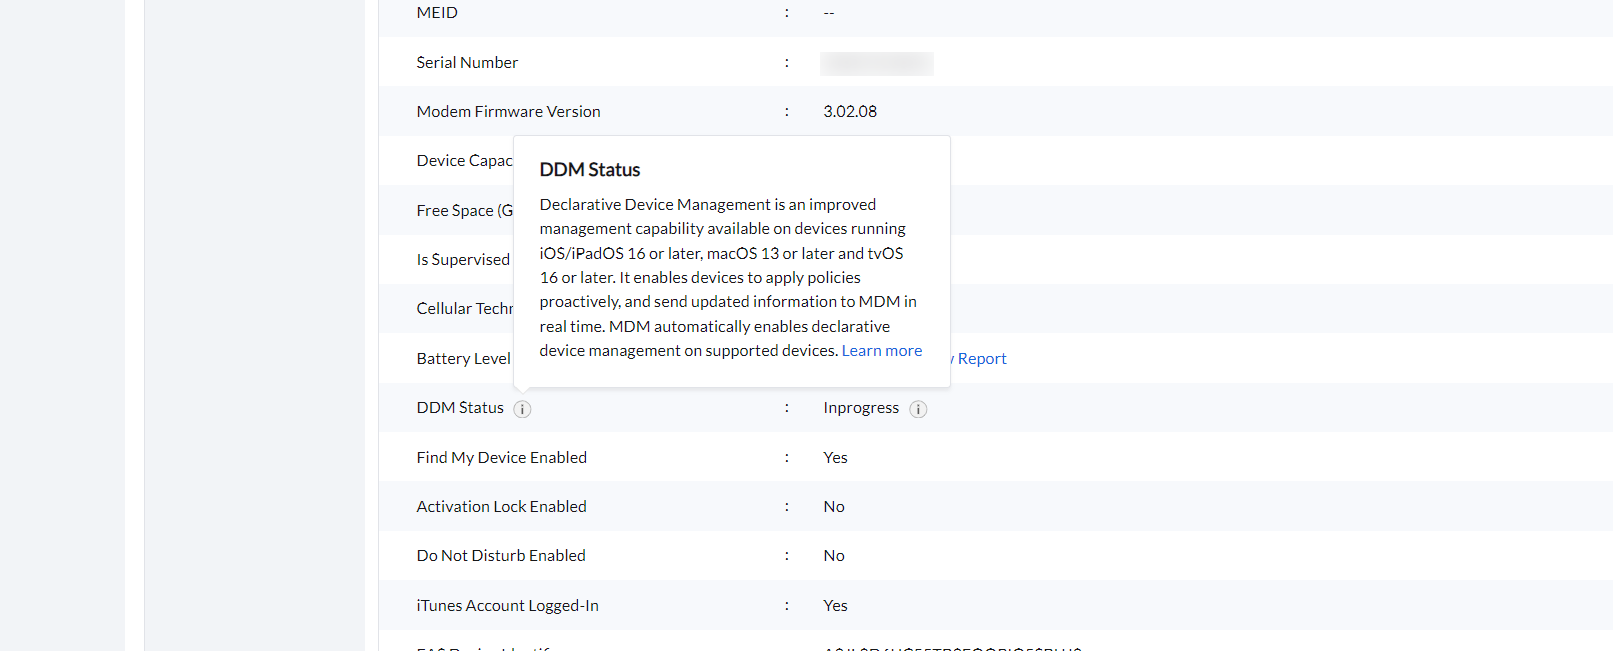The height and width of the screenshot is (651, 1613).
Task: Click the Yes value for Find My Device
Action: click(835, 458)
